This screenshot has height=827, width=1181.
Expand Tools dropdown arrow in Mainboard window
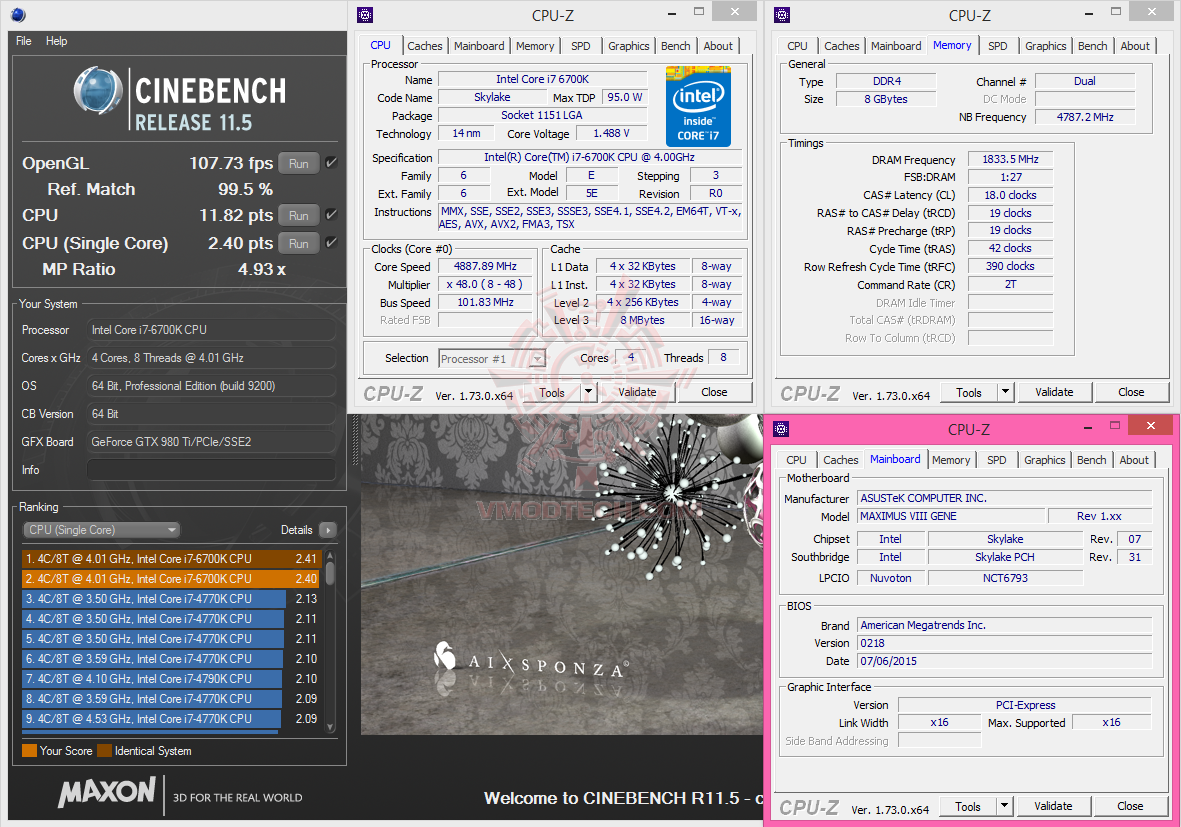(x=1004, y=807)
